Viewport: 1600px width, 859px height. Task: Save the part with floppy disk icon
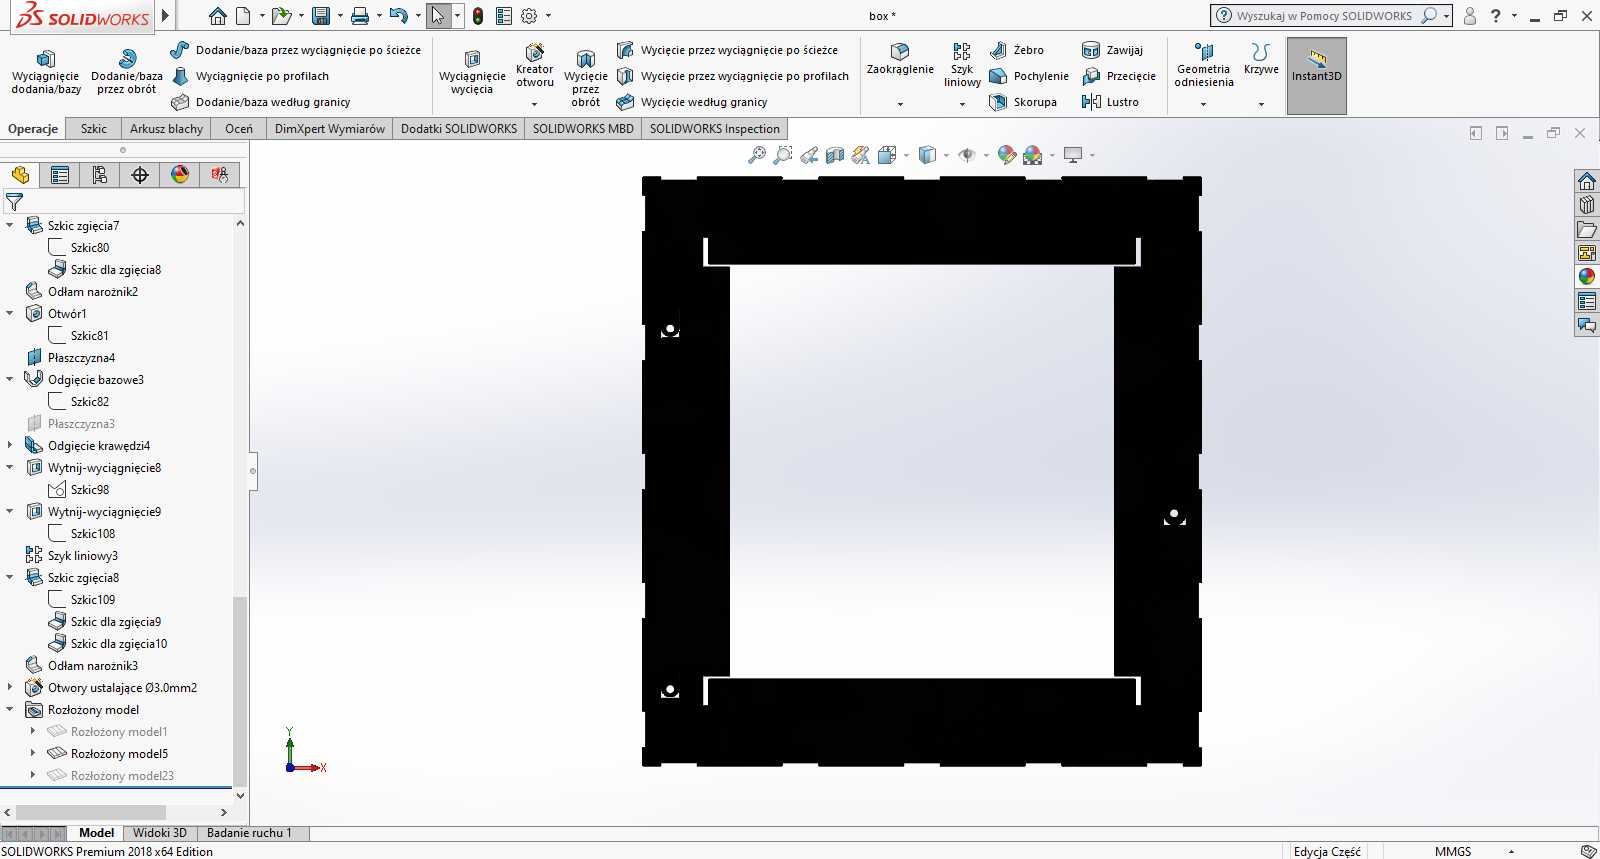(321, 16)
